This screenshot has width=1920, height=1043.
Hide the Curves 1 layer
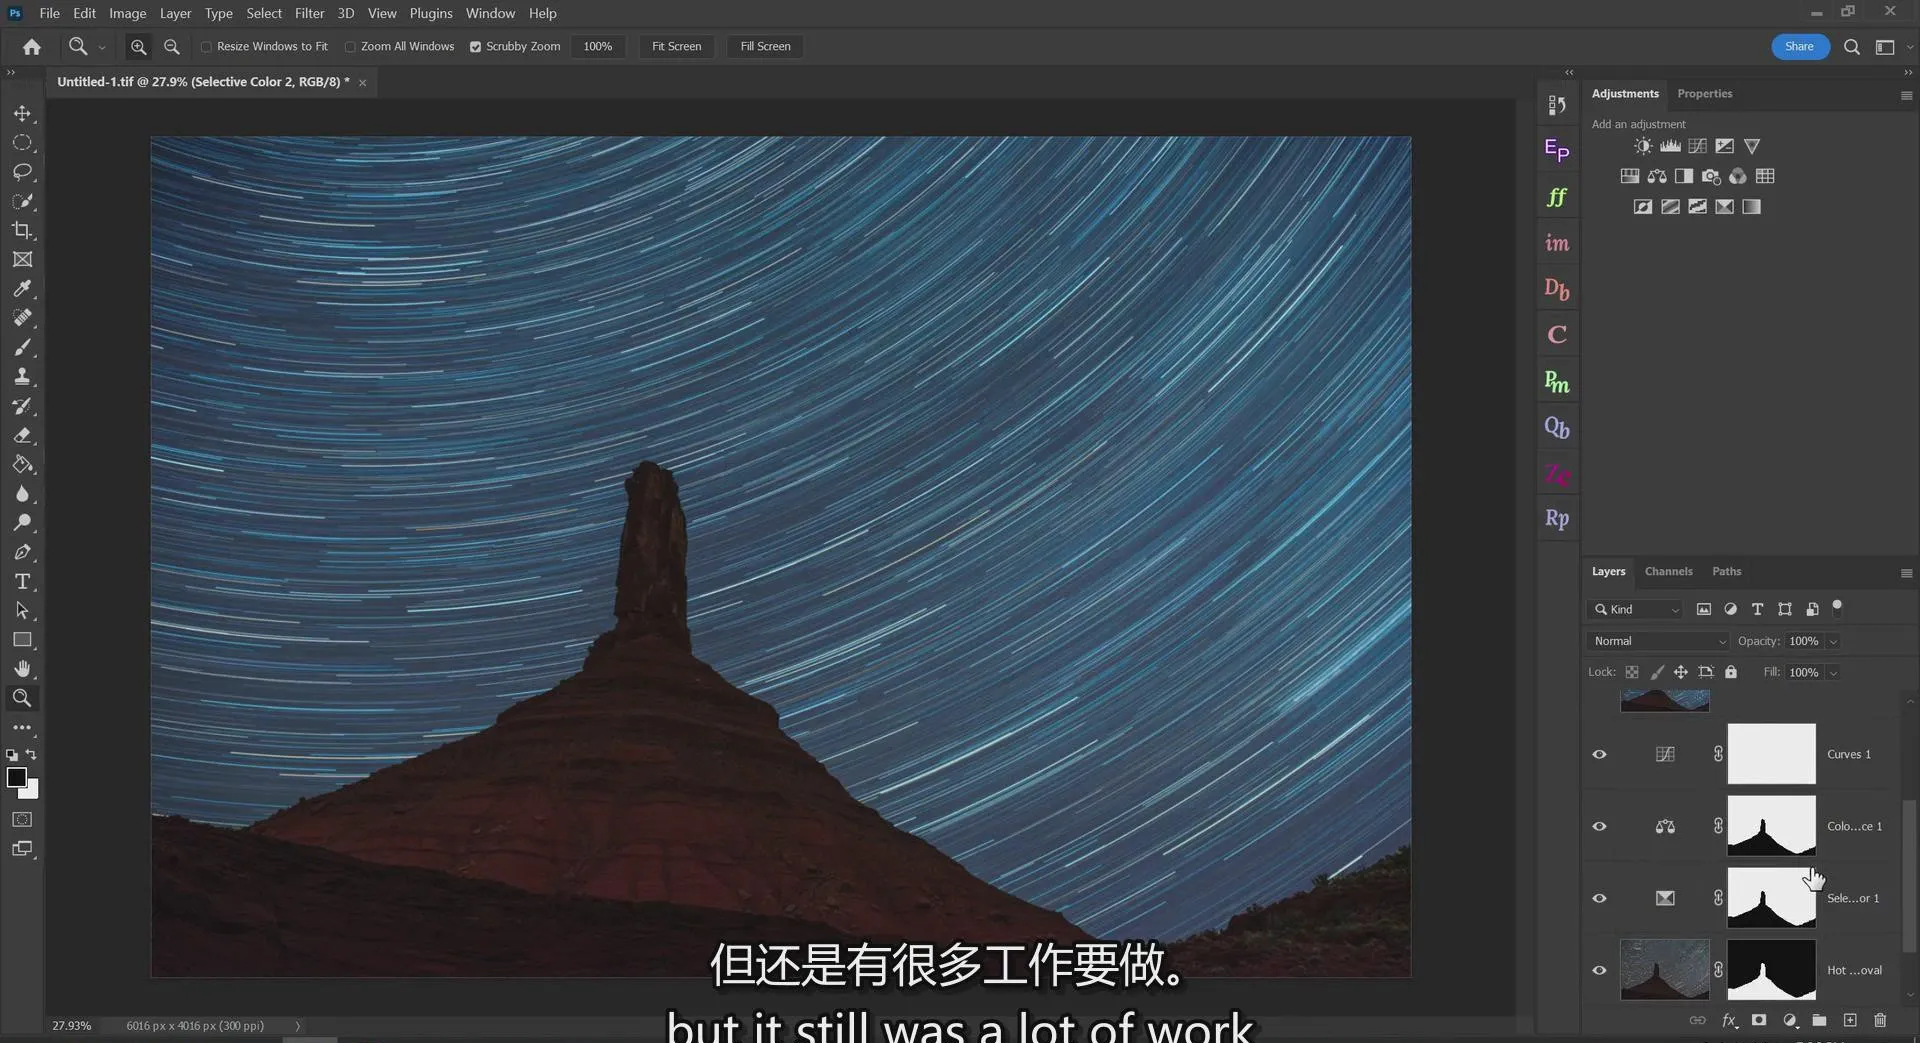click(x=1599, y=754)
